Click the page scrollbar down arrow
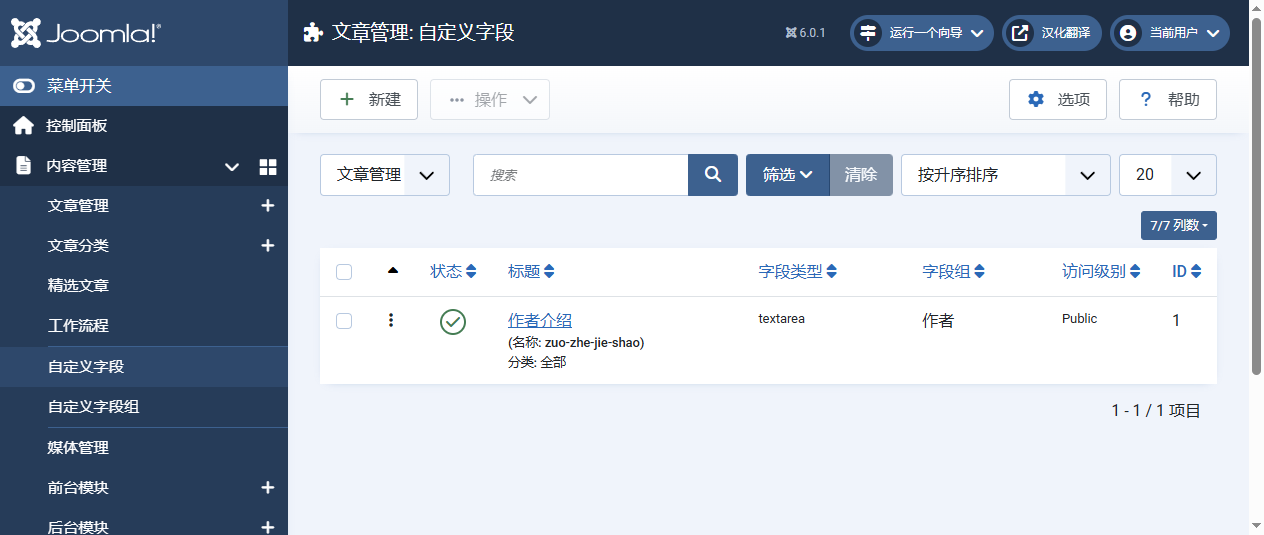Viewport: 1264px width, 535px height. click(x=1256, y=526)
